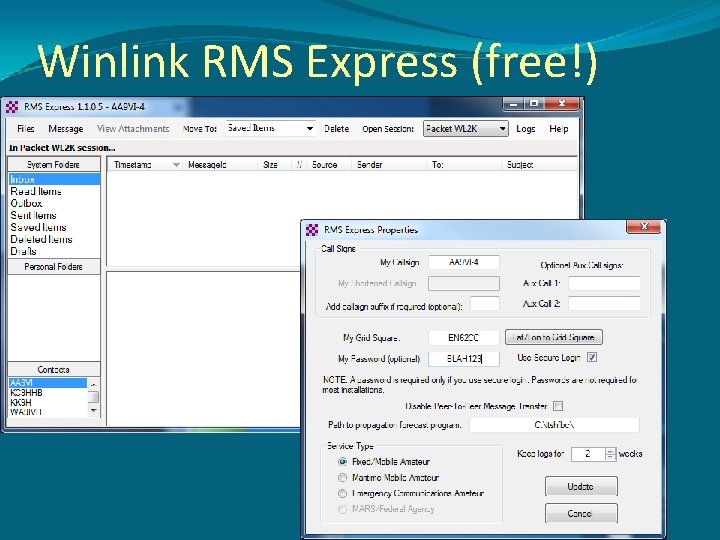The width and height of the screenshot is (720, 540).
Task: Select the Outbox folder
Action: tap(26, 203)
